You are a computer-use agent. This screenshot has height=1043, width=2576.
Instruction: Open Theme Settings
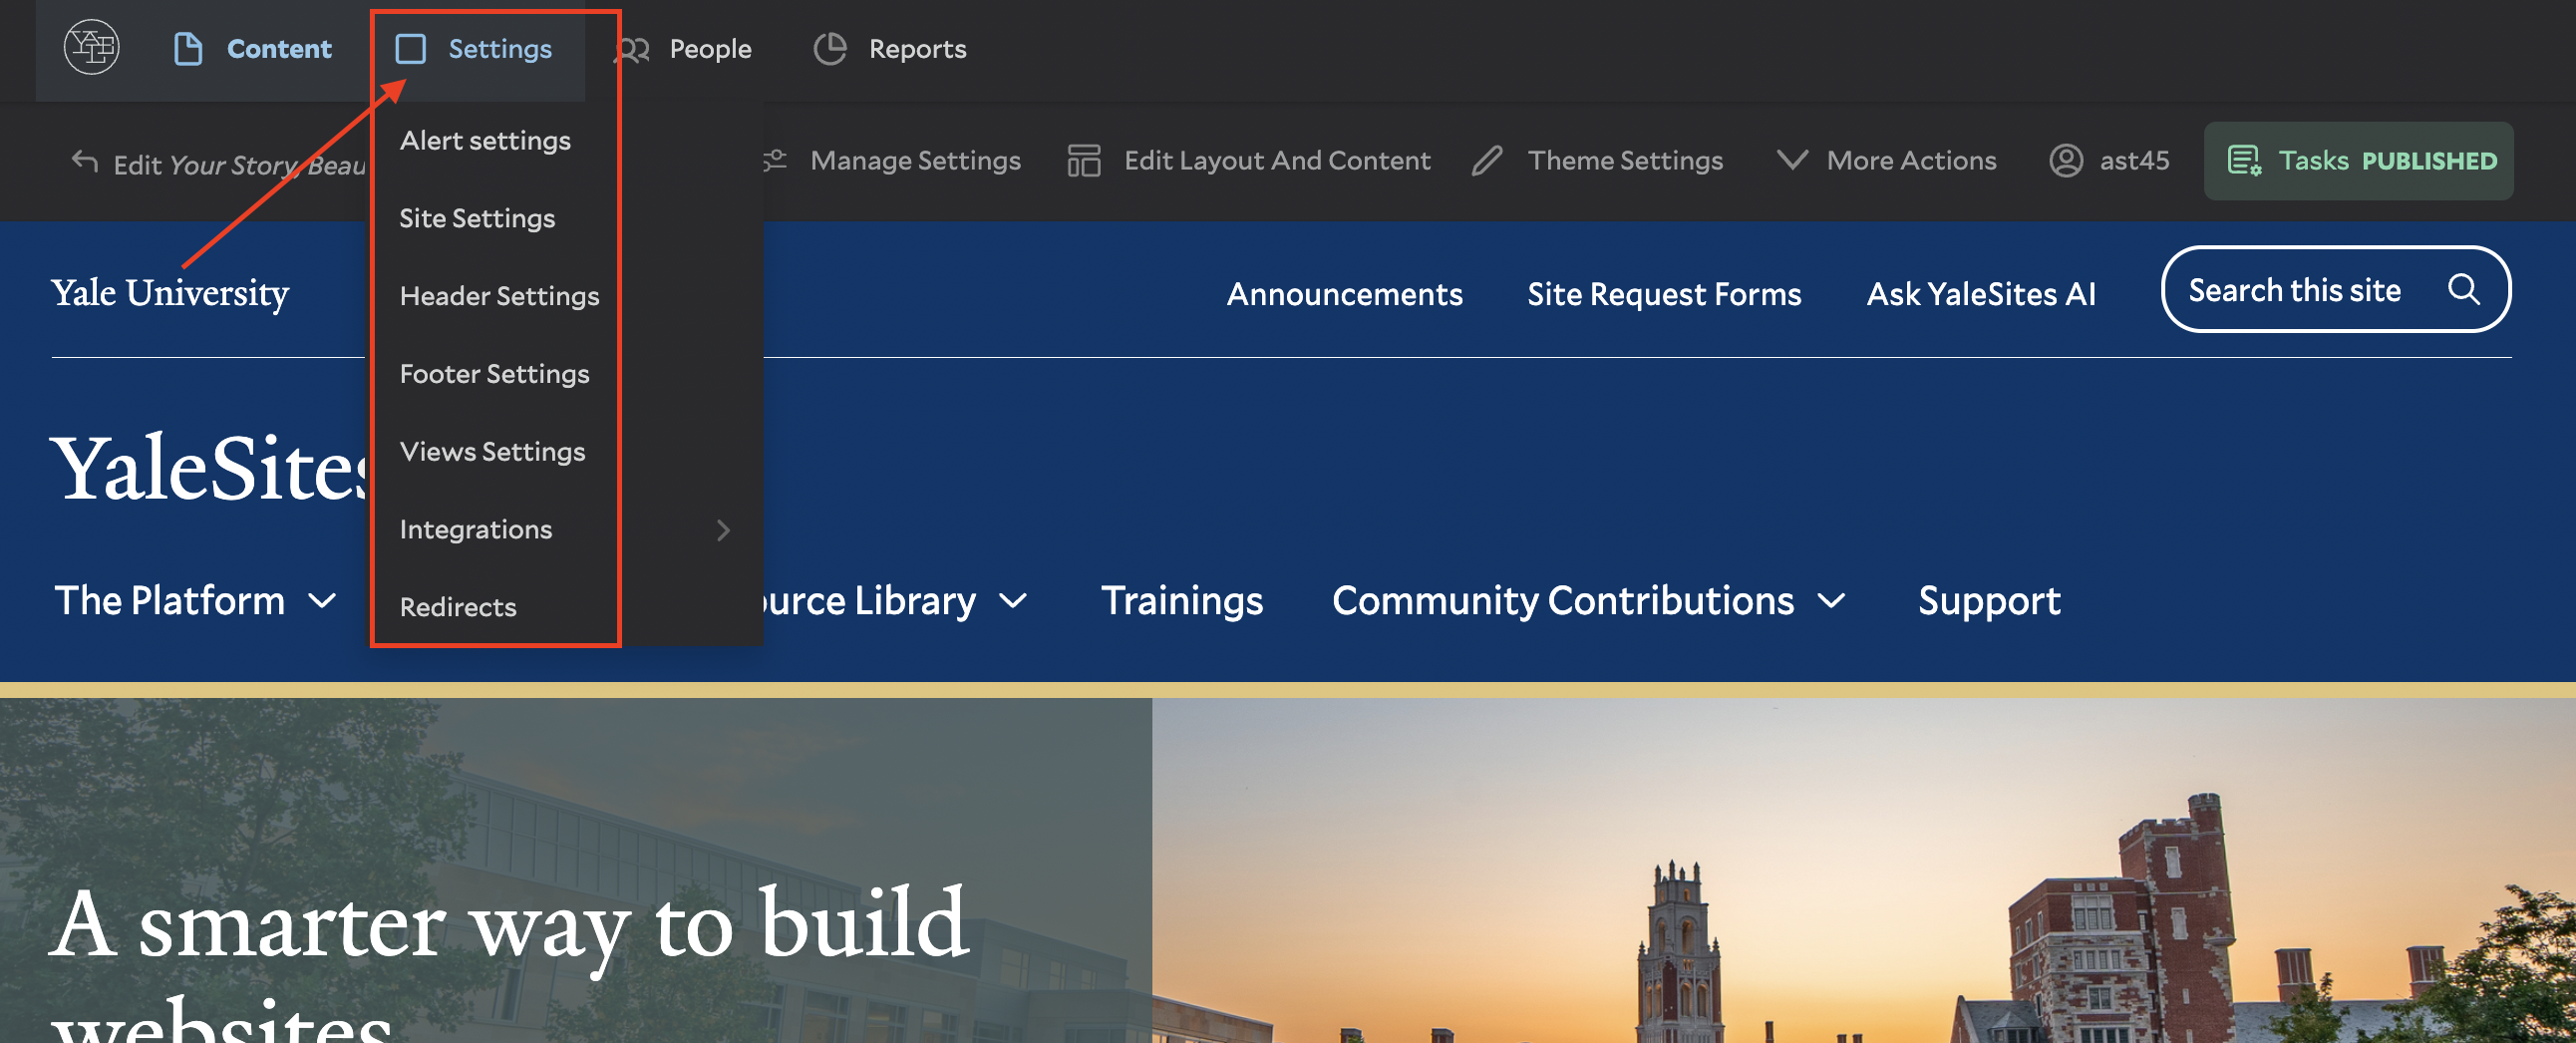(x=1598, y=160)
